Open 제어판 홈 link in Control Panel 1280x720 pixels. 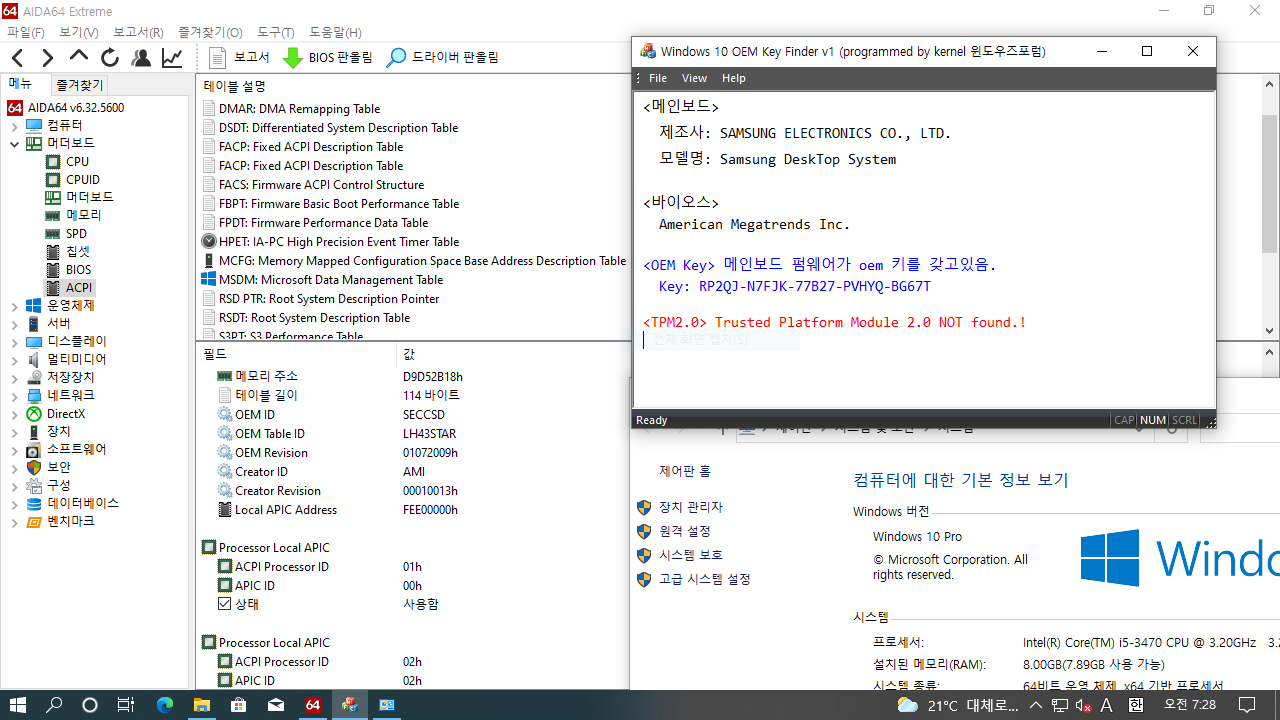685,471
